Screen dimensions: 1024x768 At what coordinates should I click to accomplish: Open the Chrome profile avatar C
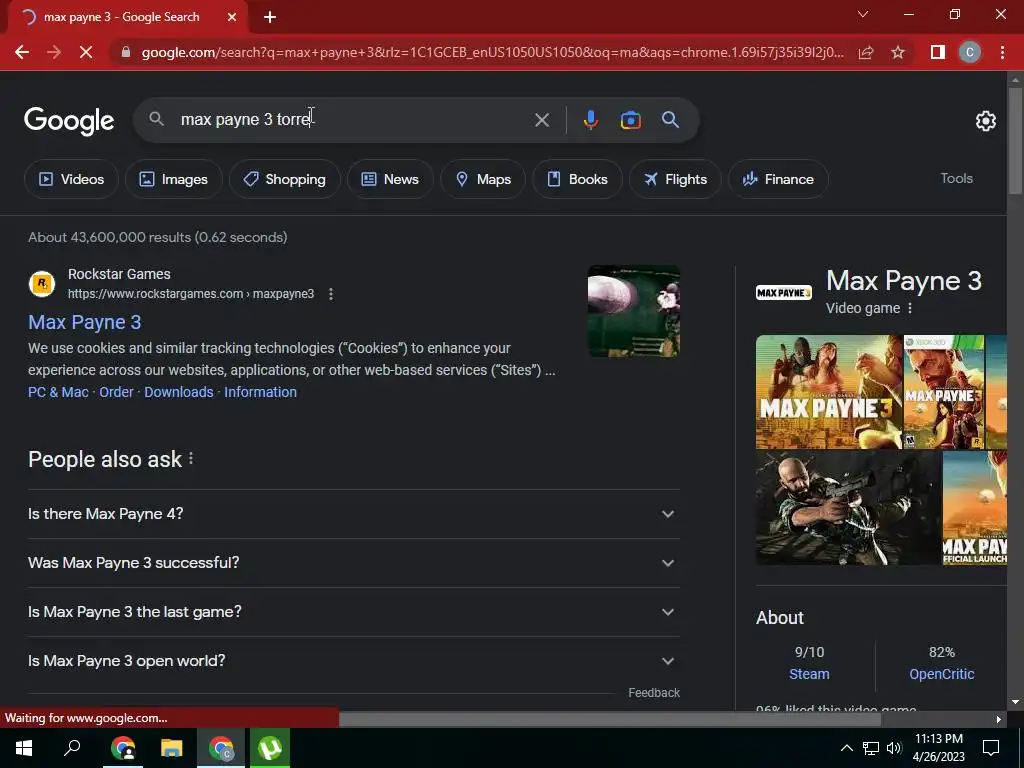tap(970, 52)
